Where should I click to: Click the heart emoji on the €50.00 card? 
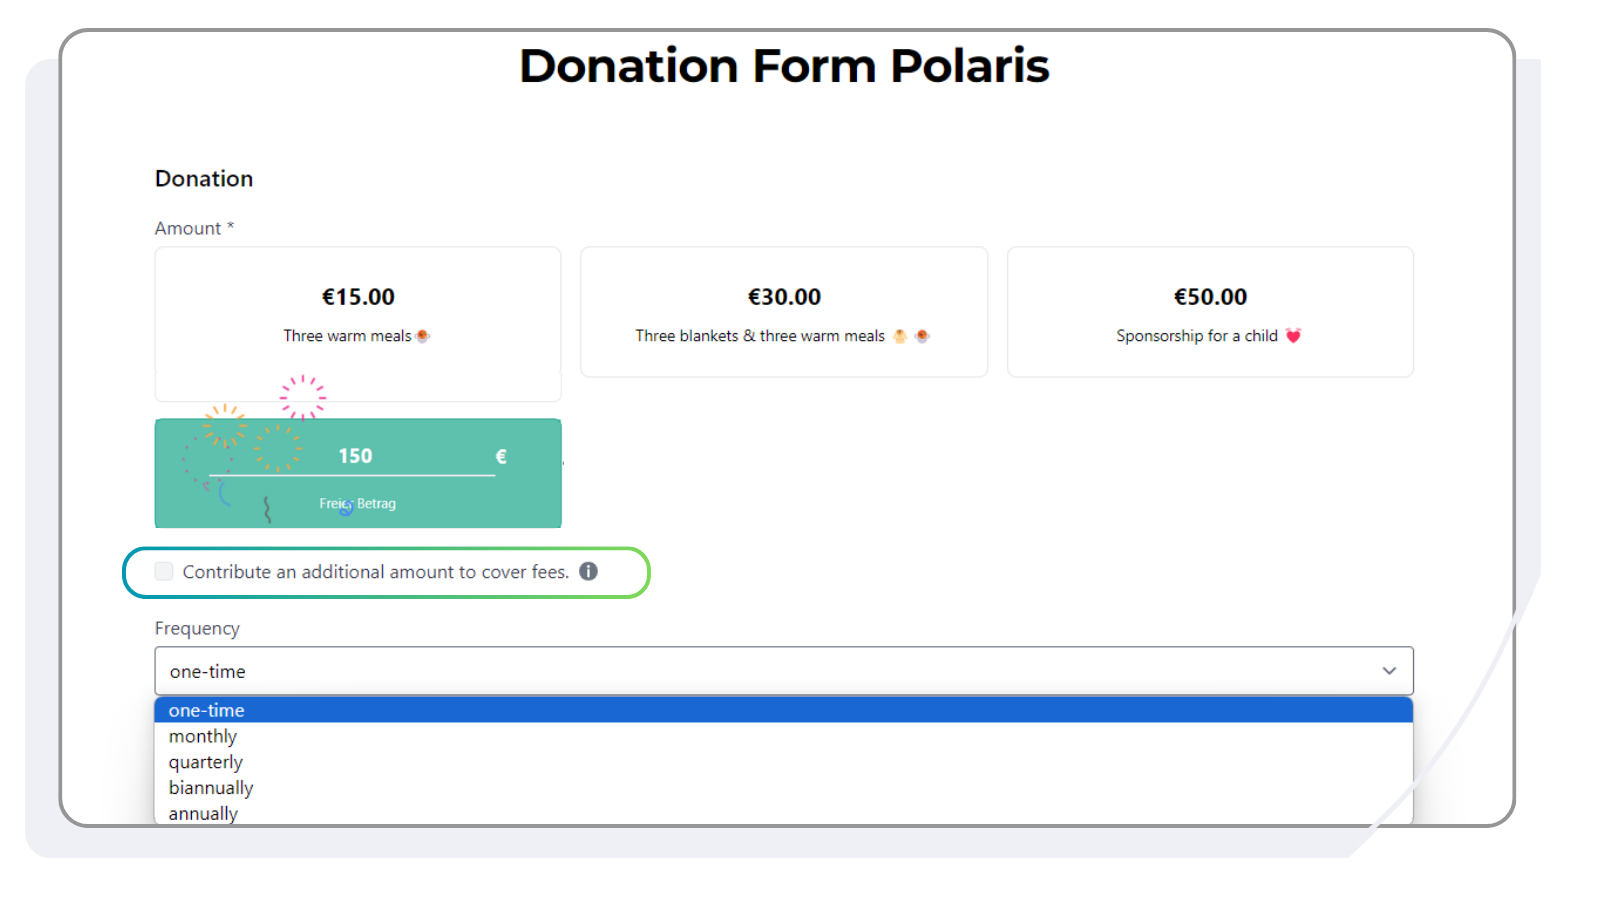coord(1294,335)
